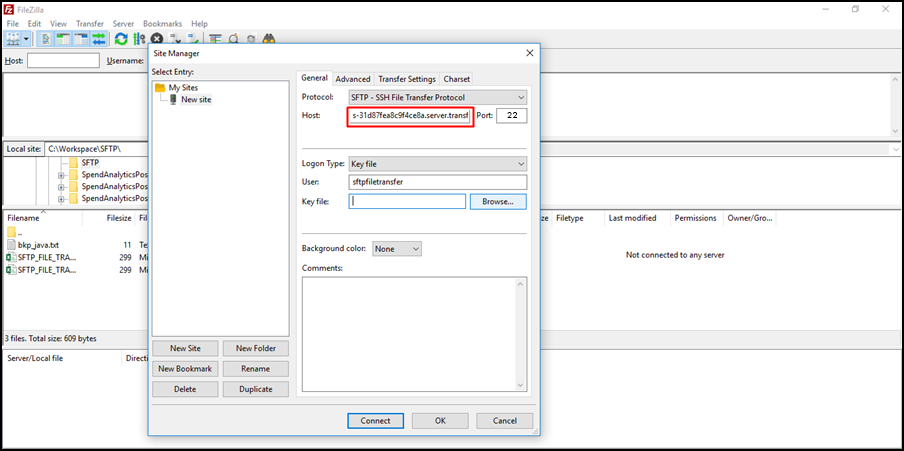Open the File menu
This screenshot has width=904, height=451.
click(13, 24)
